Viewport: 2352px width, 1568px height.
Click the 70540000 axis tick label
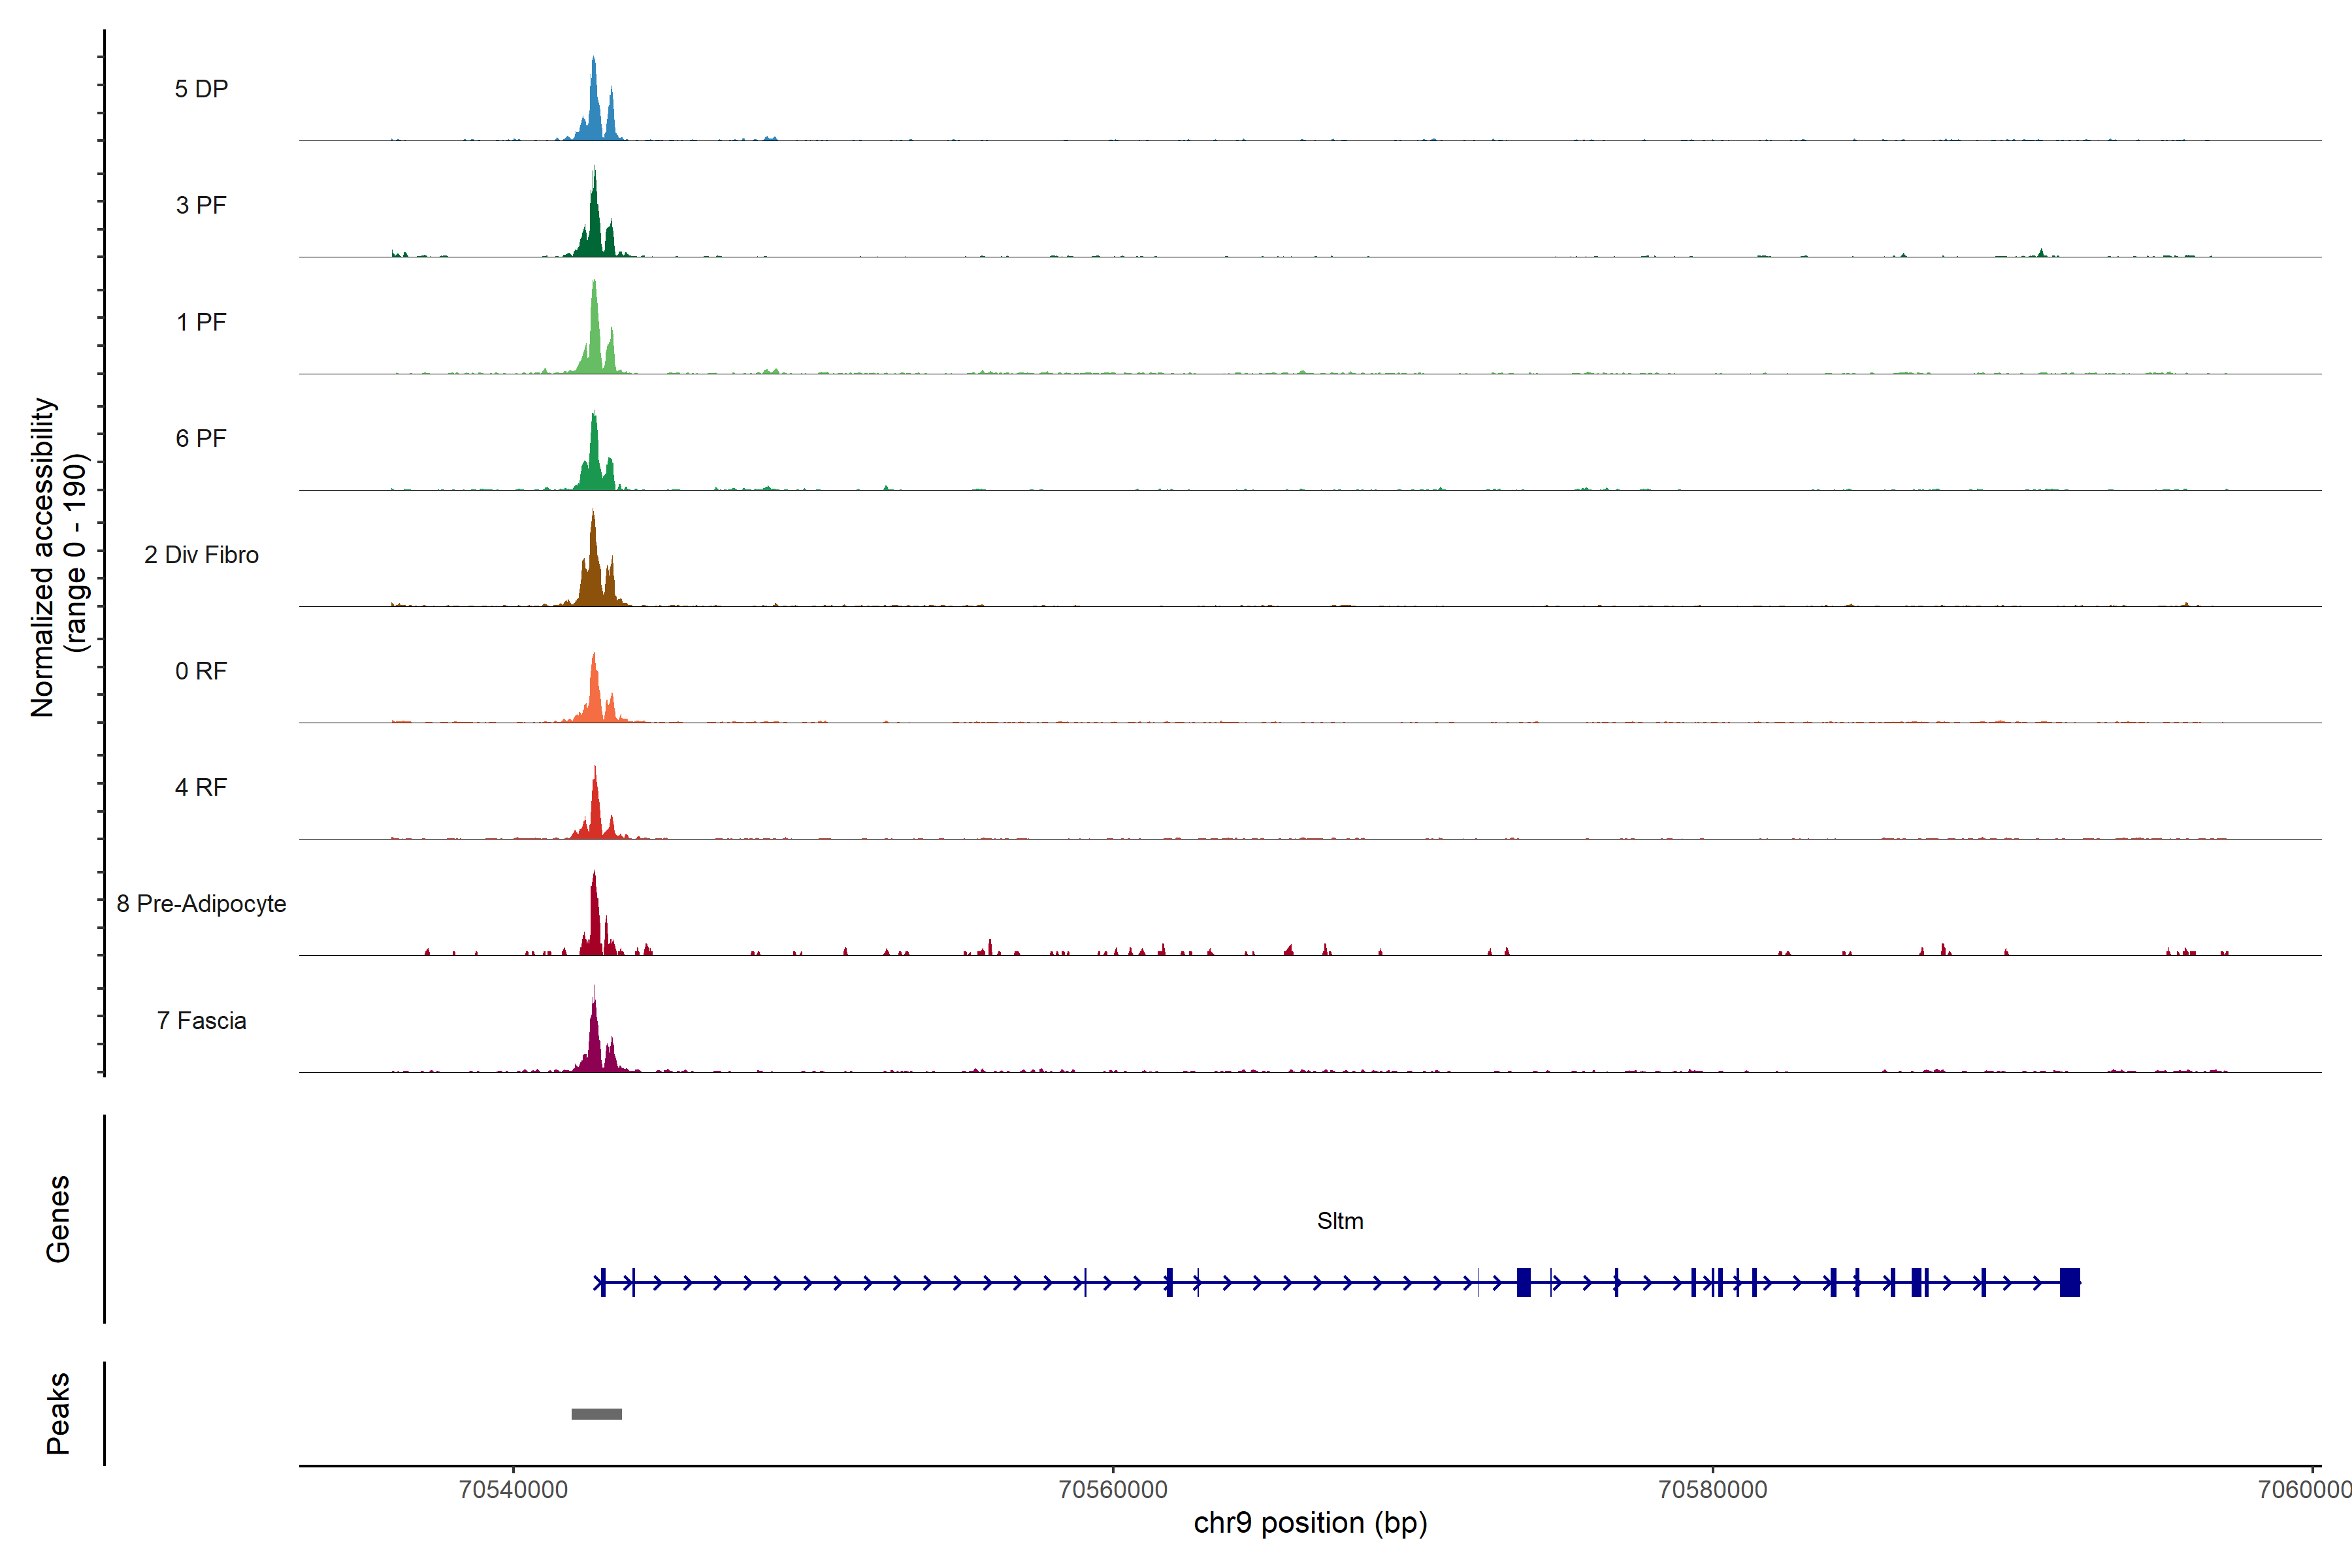tap(513, 1489)
